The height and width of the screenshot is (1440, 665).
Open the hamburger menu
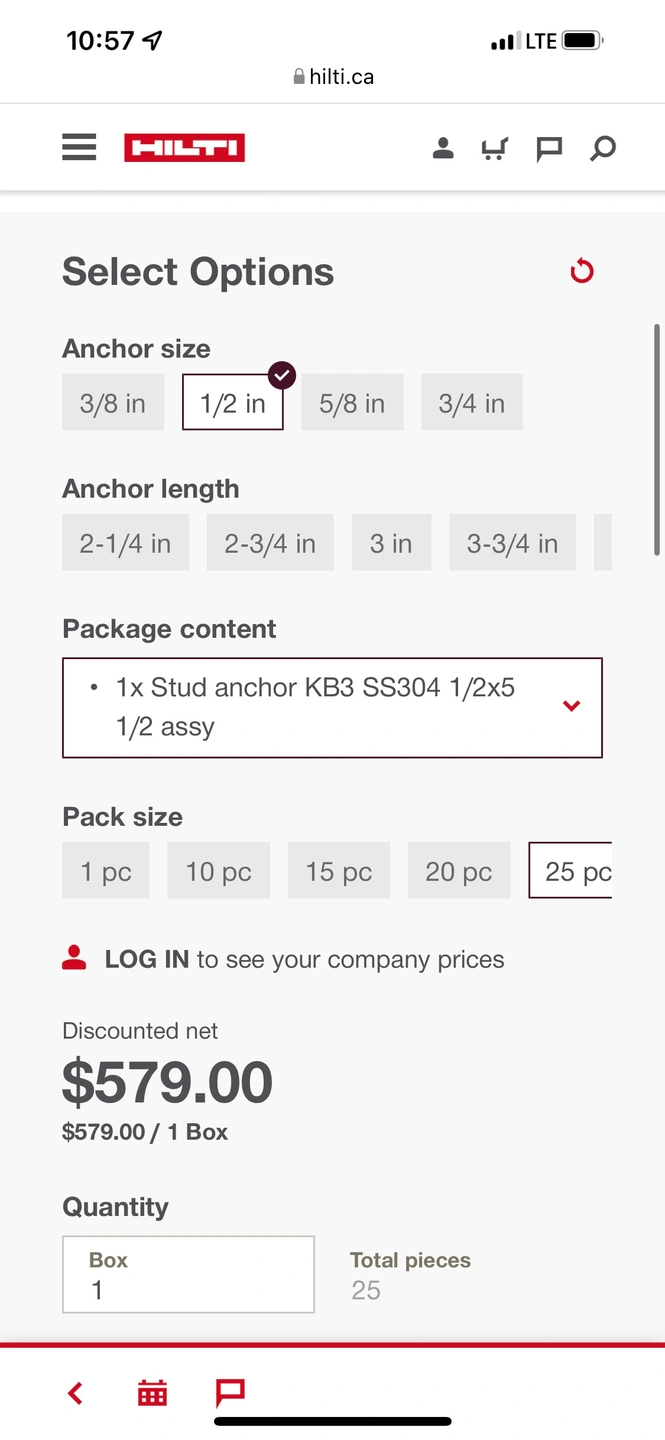[79, 148]
